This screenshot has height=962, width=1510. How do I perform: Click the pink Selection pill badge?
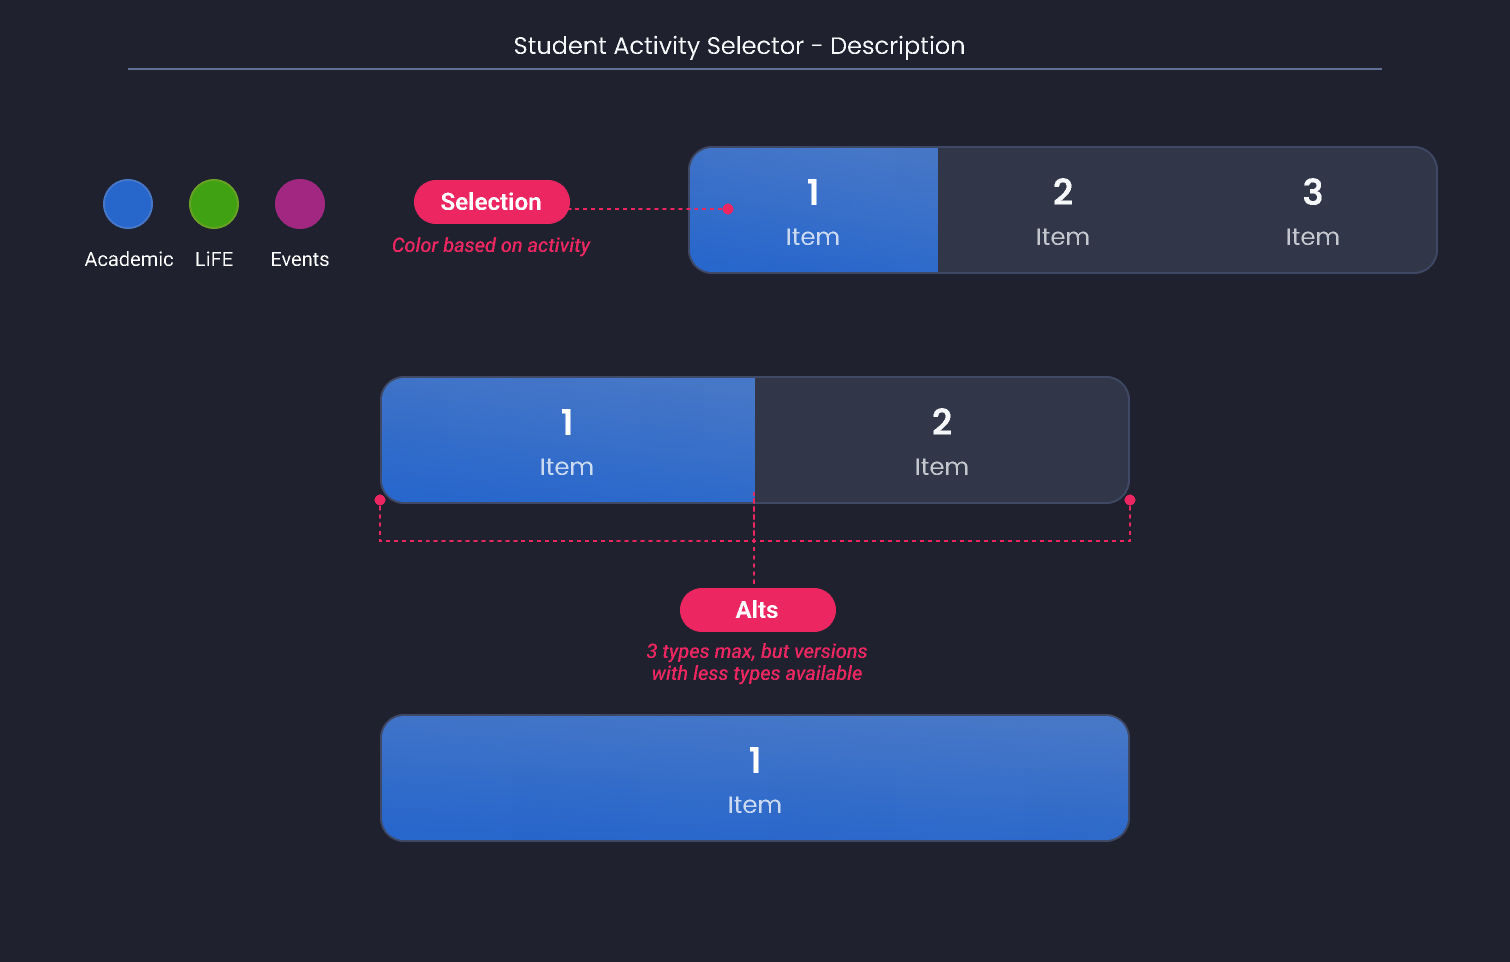[491, 201]
